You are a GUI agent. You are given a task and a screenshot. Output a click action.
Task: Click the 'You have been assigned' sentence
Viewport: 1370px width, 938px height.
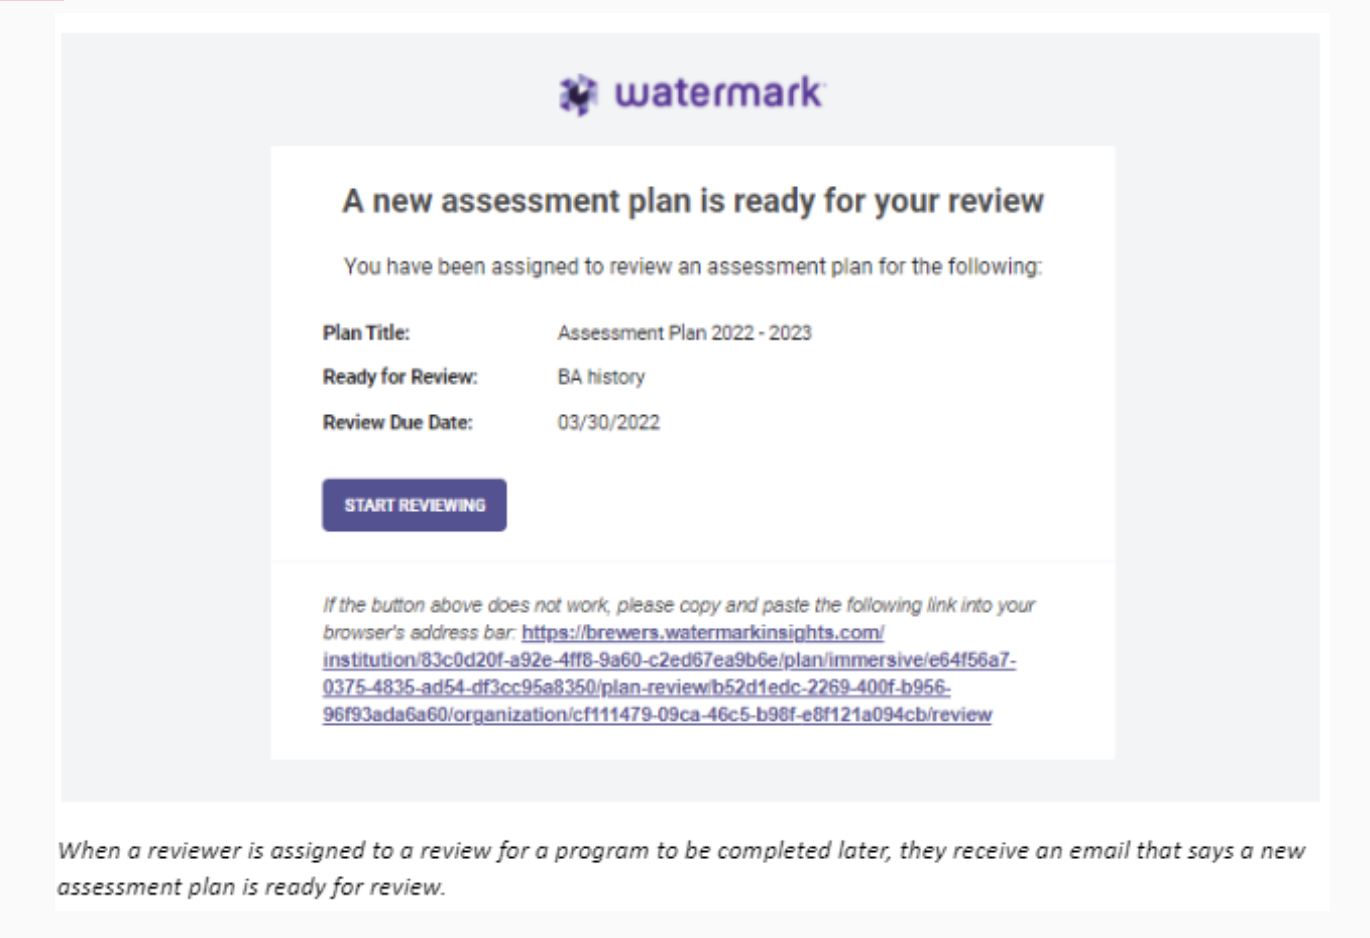click(x=693, y=267)
